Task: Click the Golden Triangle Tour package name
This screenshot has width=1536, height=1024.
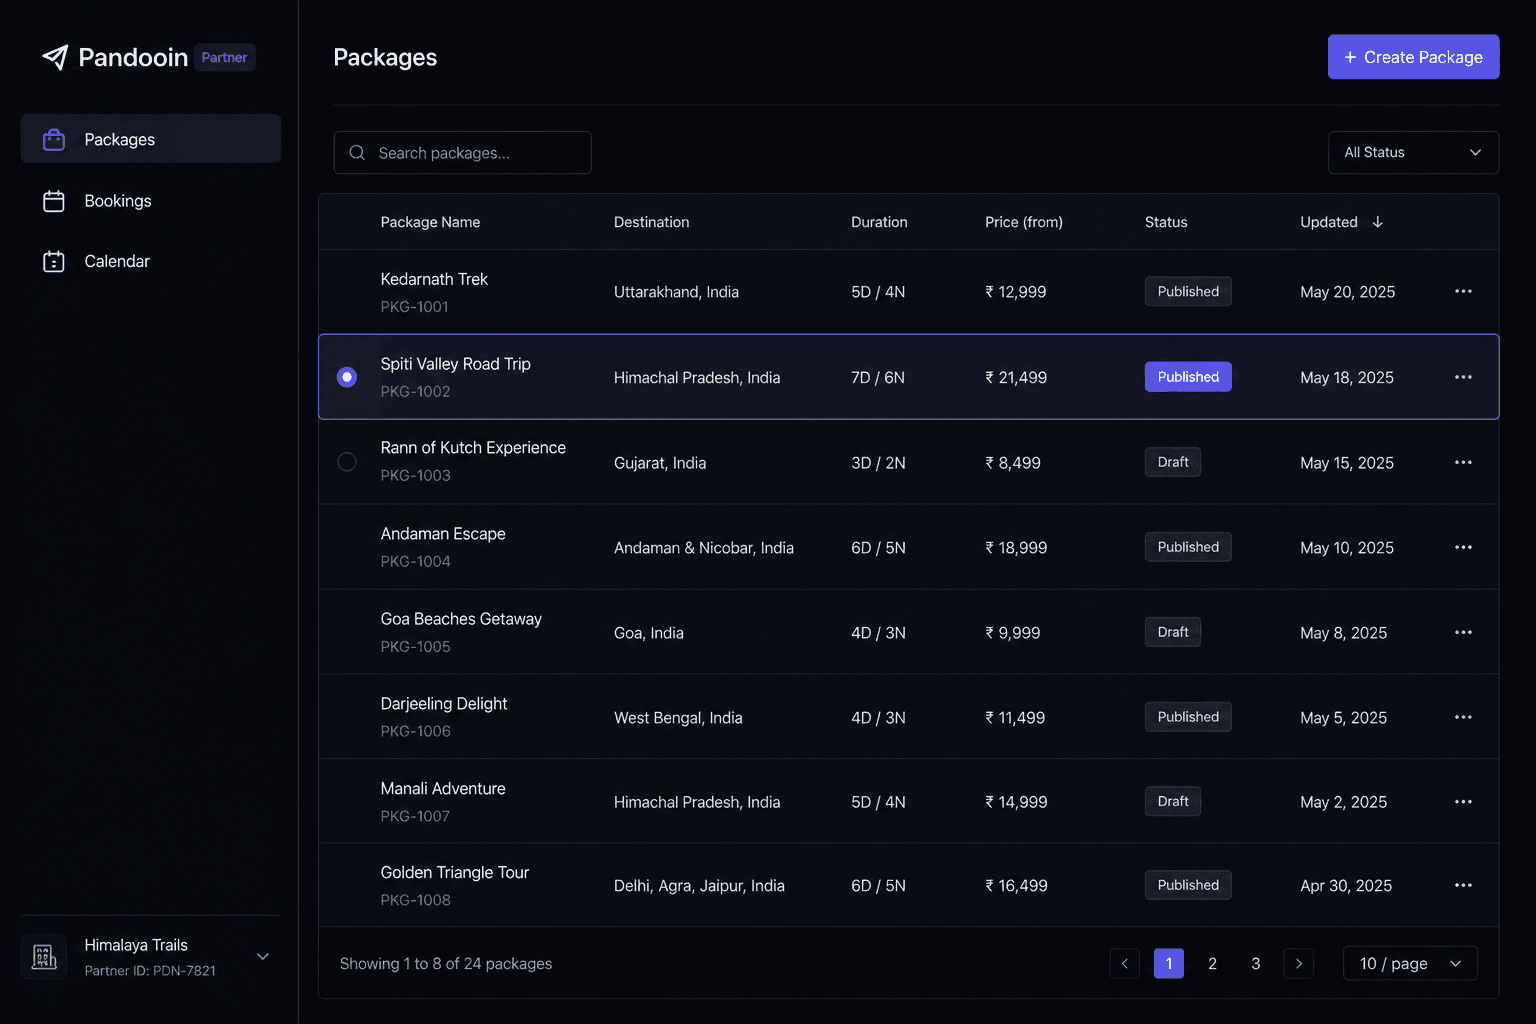Action: point(455,873)
